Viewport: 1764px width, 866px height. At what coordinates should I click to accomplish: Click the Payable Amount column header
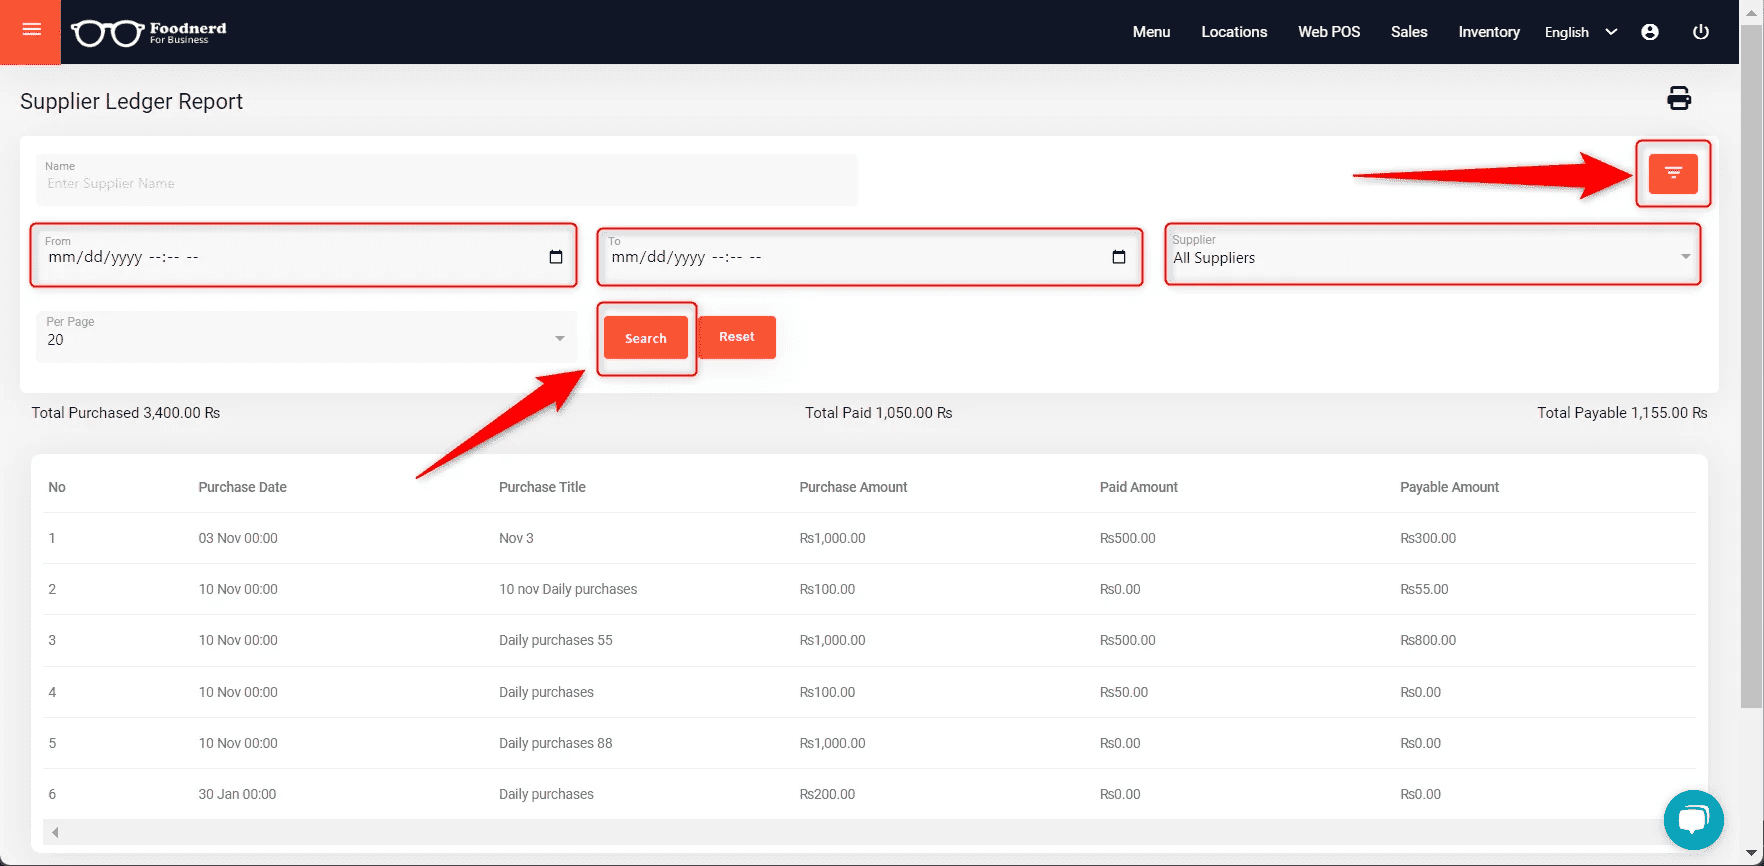click(x=1449, y=487)
